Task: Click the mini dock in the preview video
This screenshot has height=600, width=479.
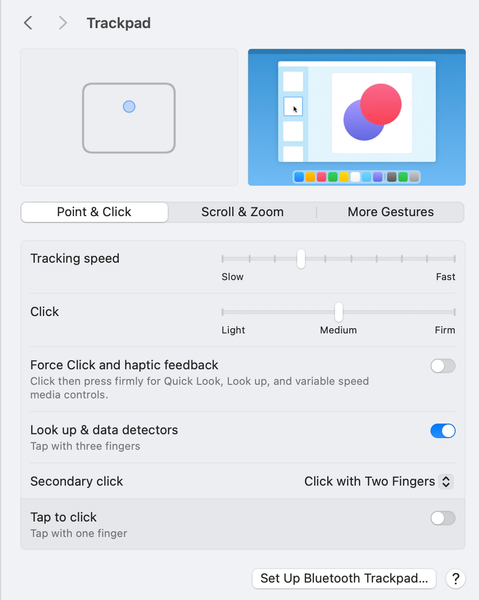Action: (357, 177)
